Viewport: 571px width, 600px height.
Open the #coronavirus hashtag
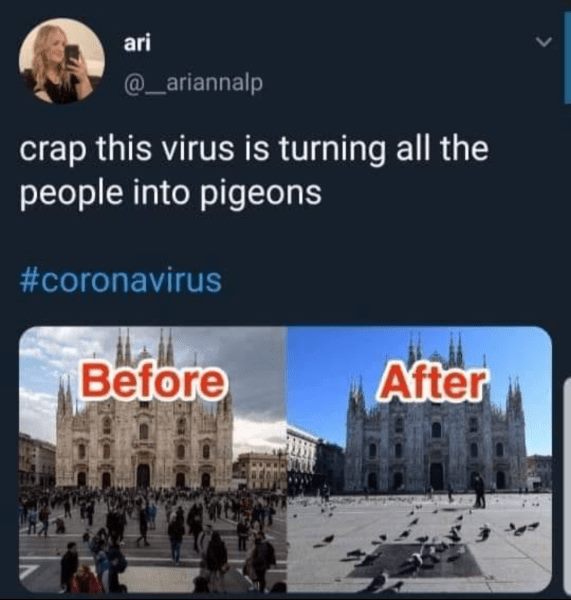[x=121, y=280]
